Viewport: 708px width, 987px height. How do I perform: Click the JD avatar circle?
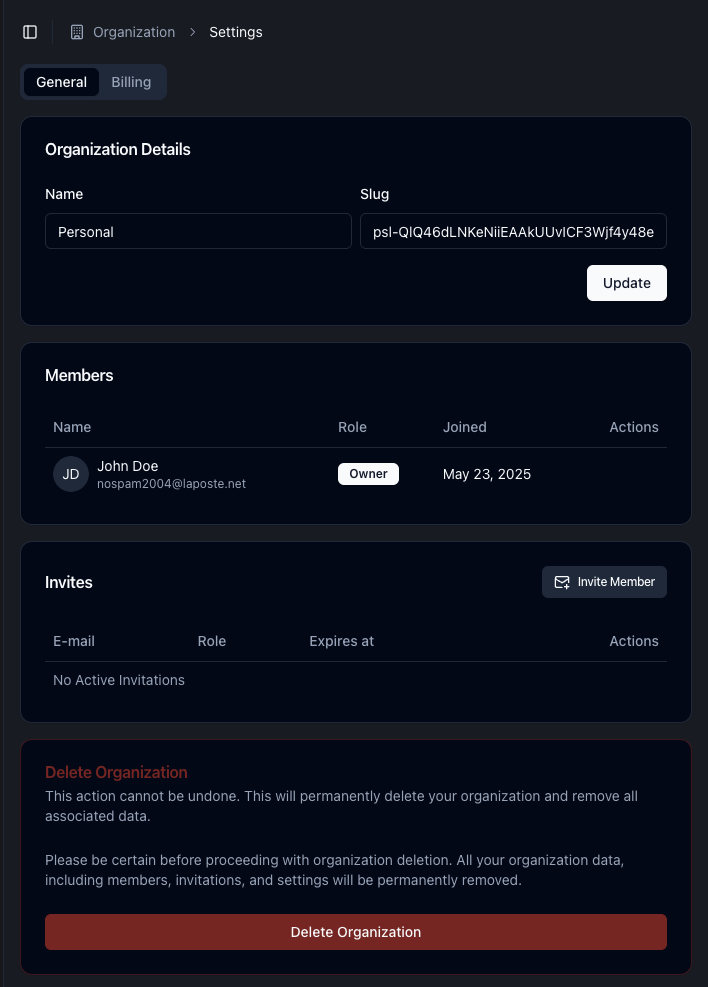pos(71,474)
